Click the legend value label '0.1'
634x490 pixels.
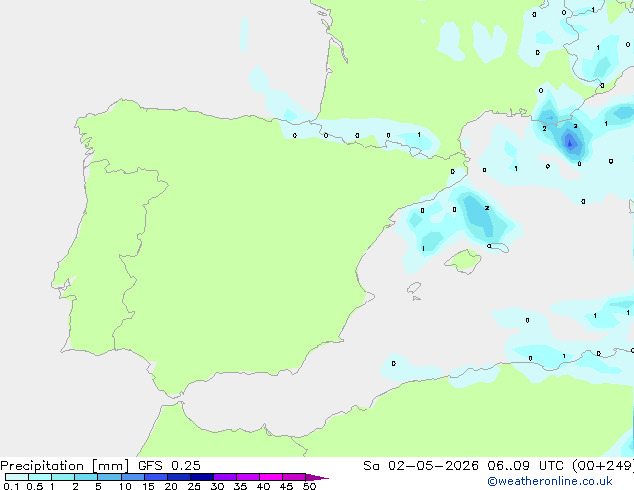11,486
